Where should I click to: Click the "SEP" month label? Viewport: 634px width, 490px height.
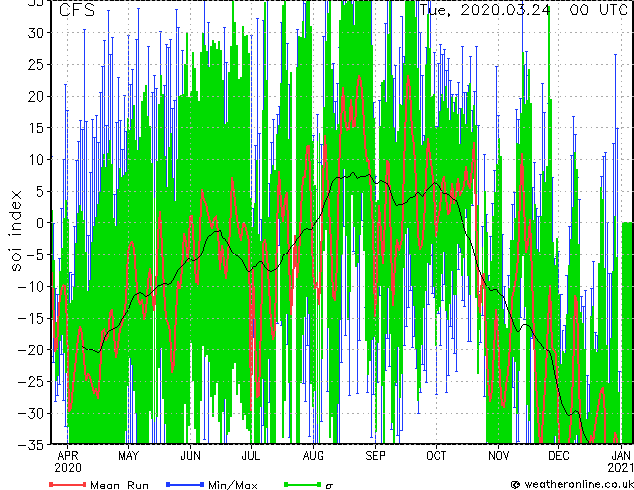376,456
